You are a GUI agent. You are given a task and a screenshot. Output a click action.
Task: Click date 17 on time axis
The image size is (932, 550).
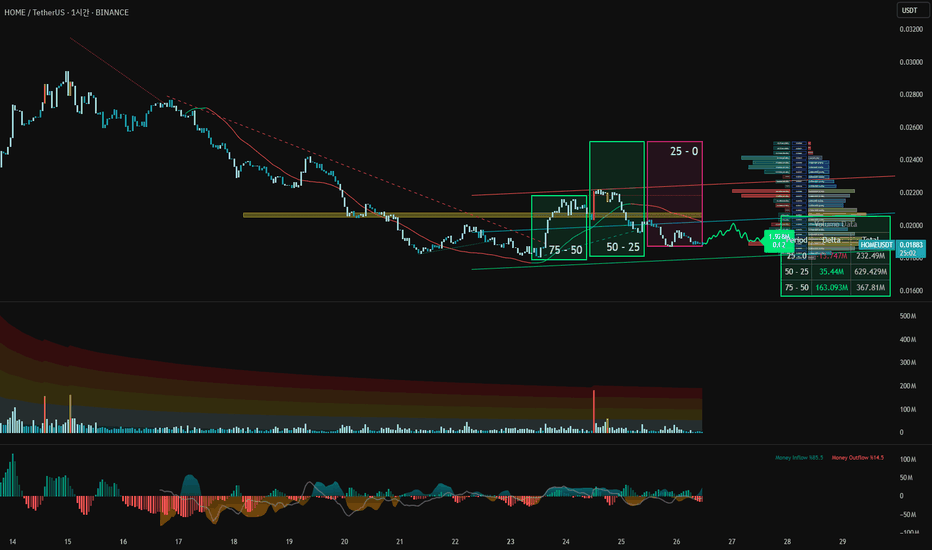point(178,542)
